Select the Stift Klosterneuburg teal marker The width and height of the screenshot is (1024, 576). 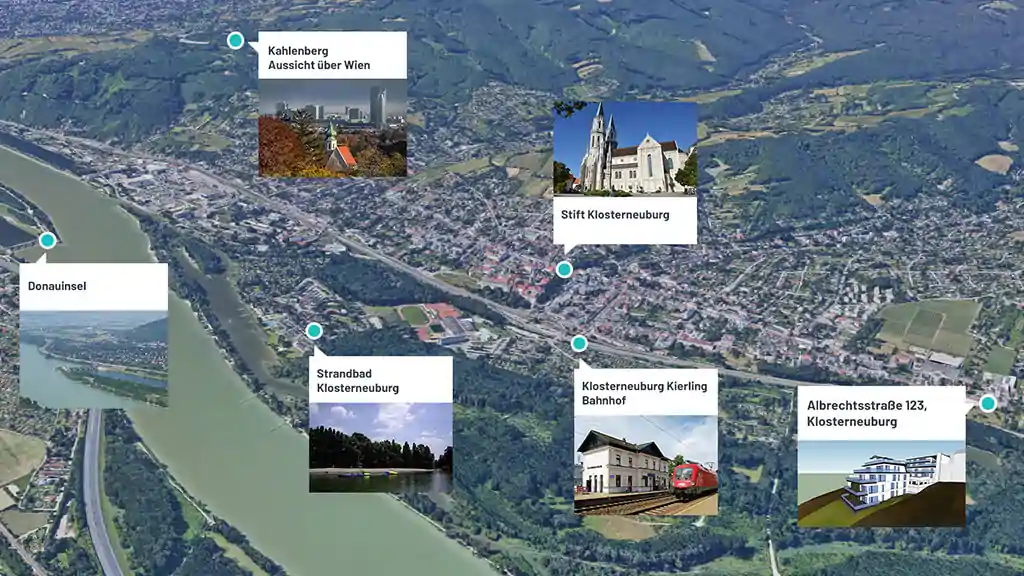pos(564,269)
